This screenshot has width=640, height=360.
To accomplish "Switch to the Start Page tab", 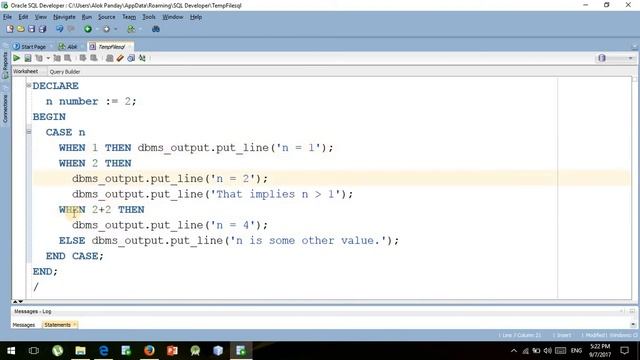I will [29, 47].
